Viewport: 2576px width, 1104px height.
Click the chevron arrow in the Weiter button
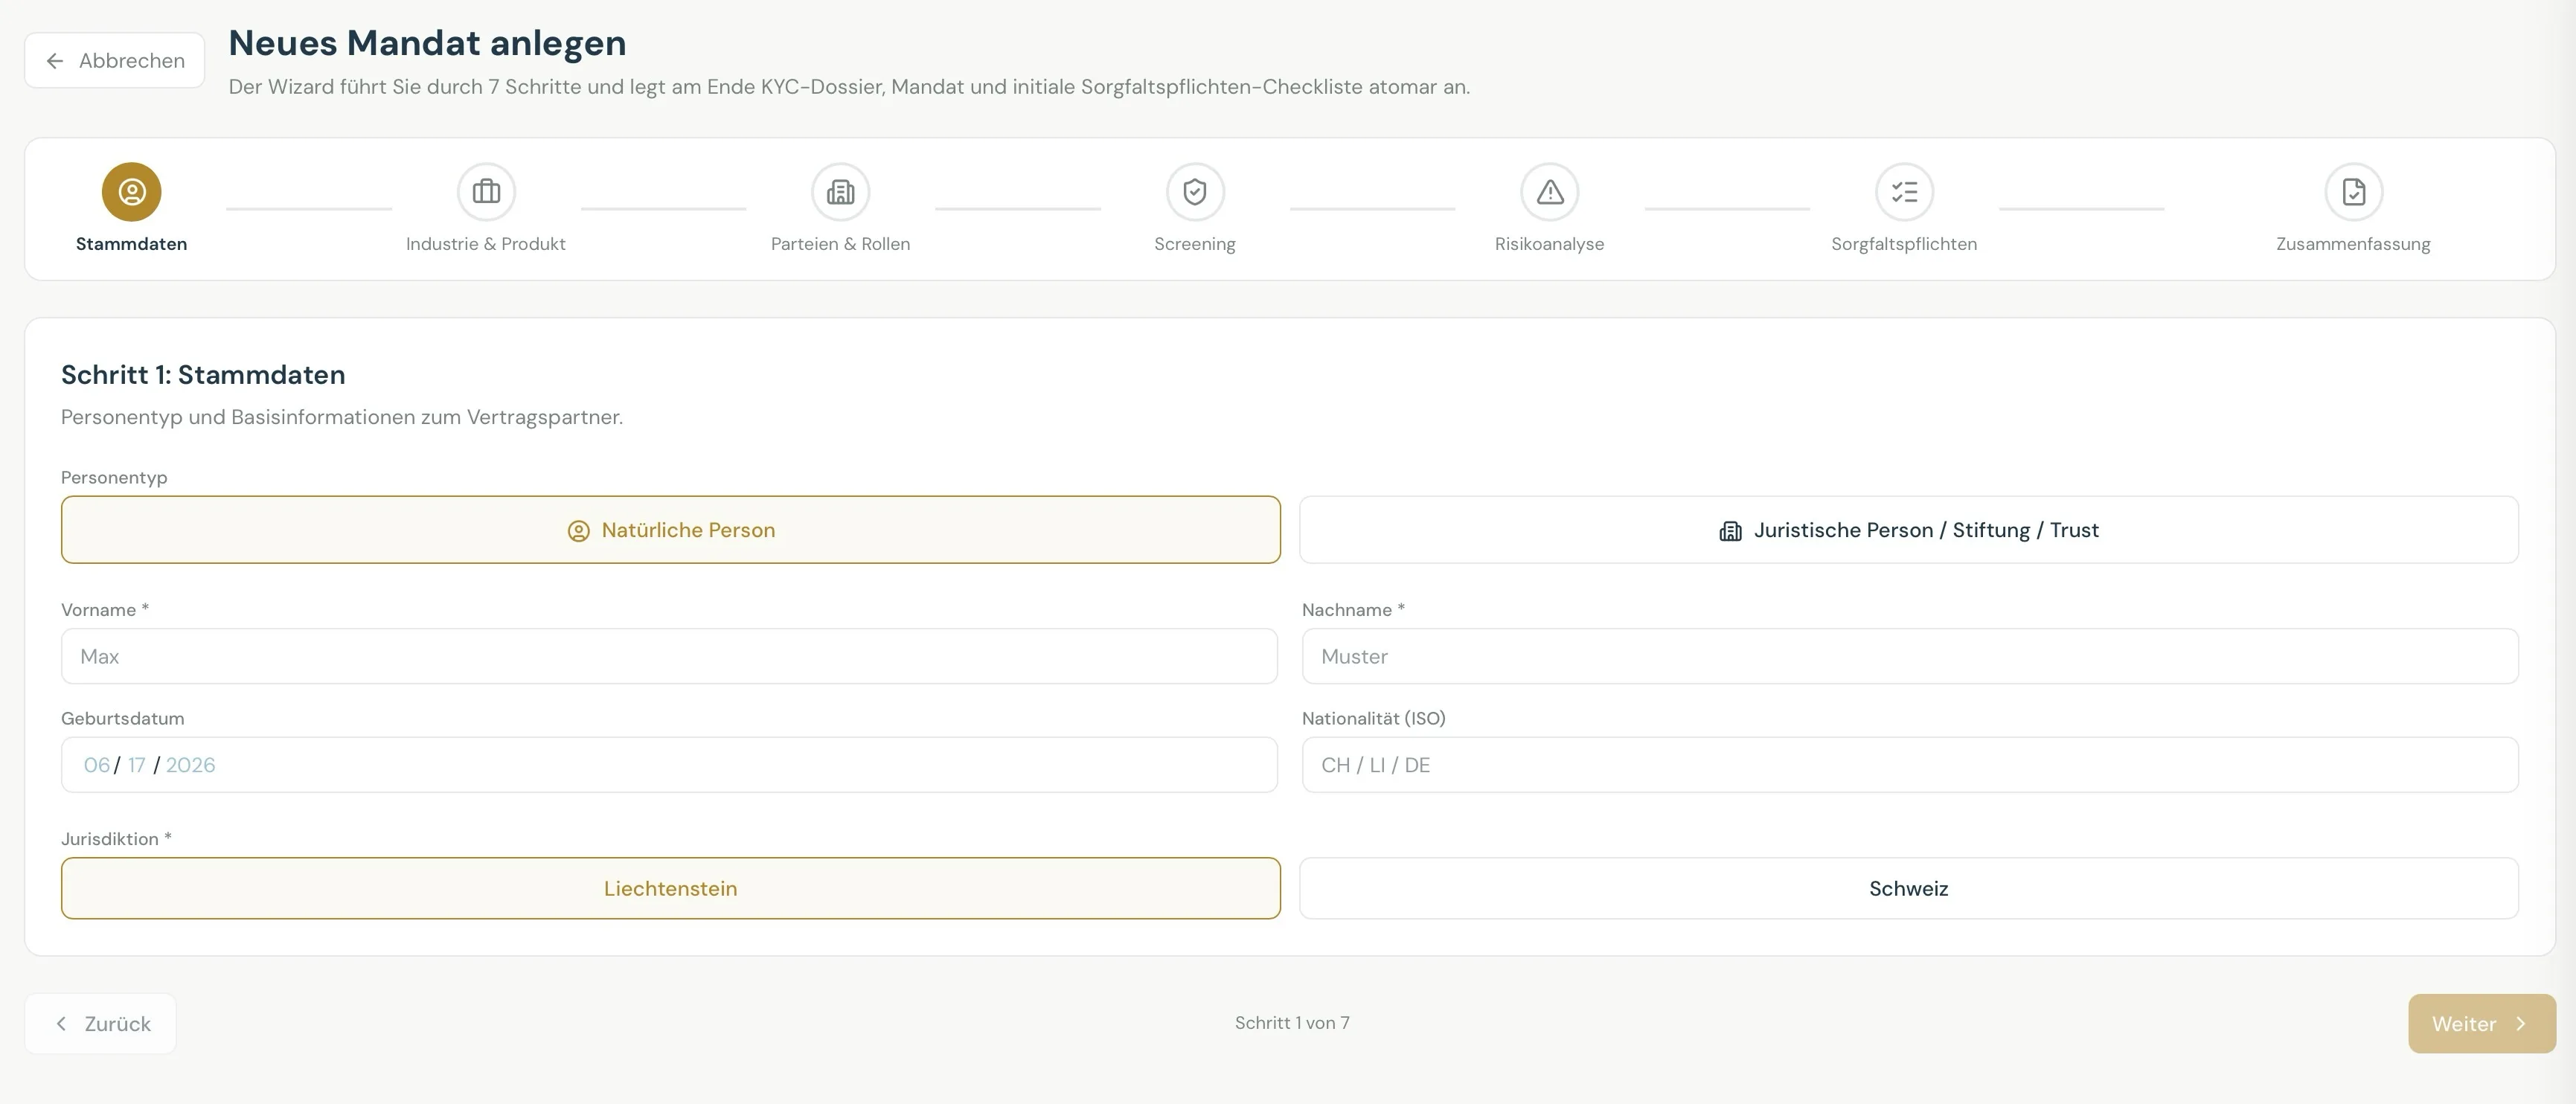coord(2521,1023)
